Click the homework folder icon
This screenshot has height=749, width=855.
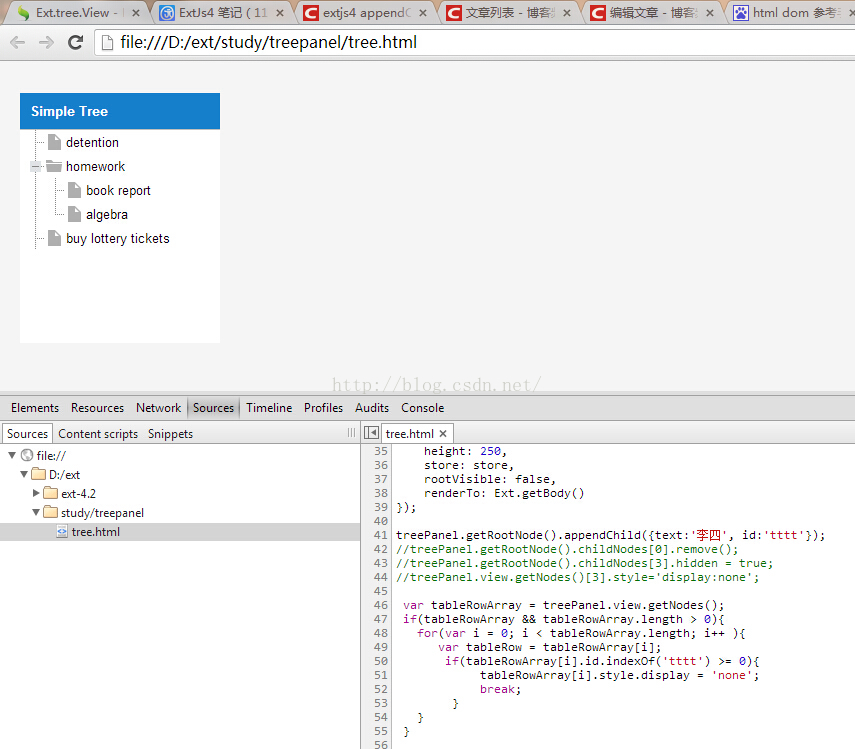point(54,166)
